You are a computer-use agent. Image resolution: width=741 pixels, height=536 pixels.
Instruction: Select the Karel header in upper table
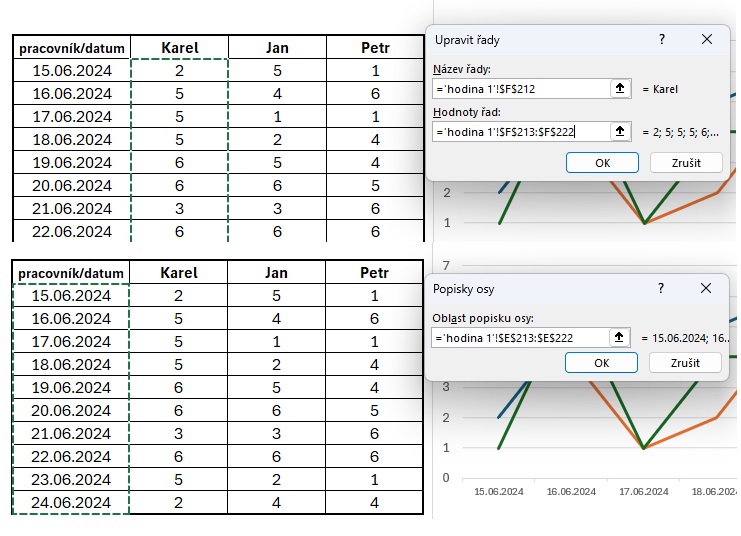[x=180, y=47]
